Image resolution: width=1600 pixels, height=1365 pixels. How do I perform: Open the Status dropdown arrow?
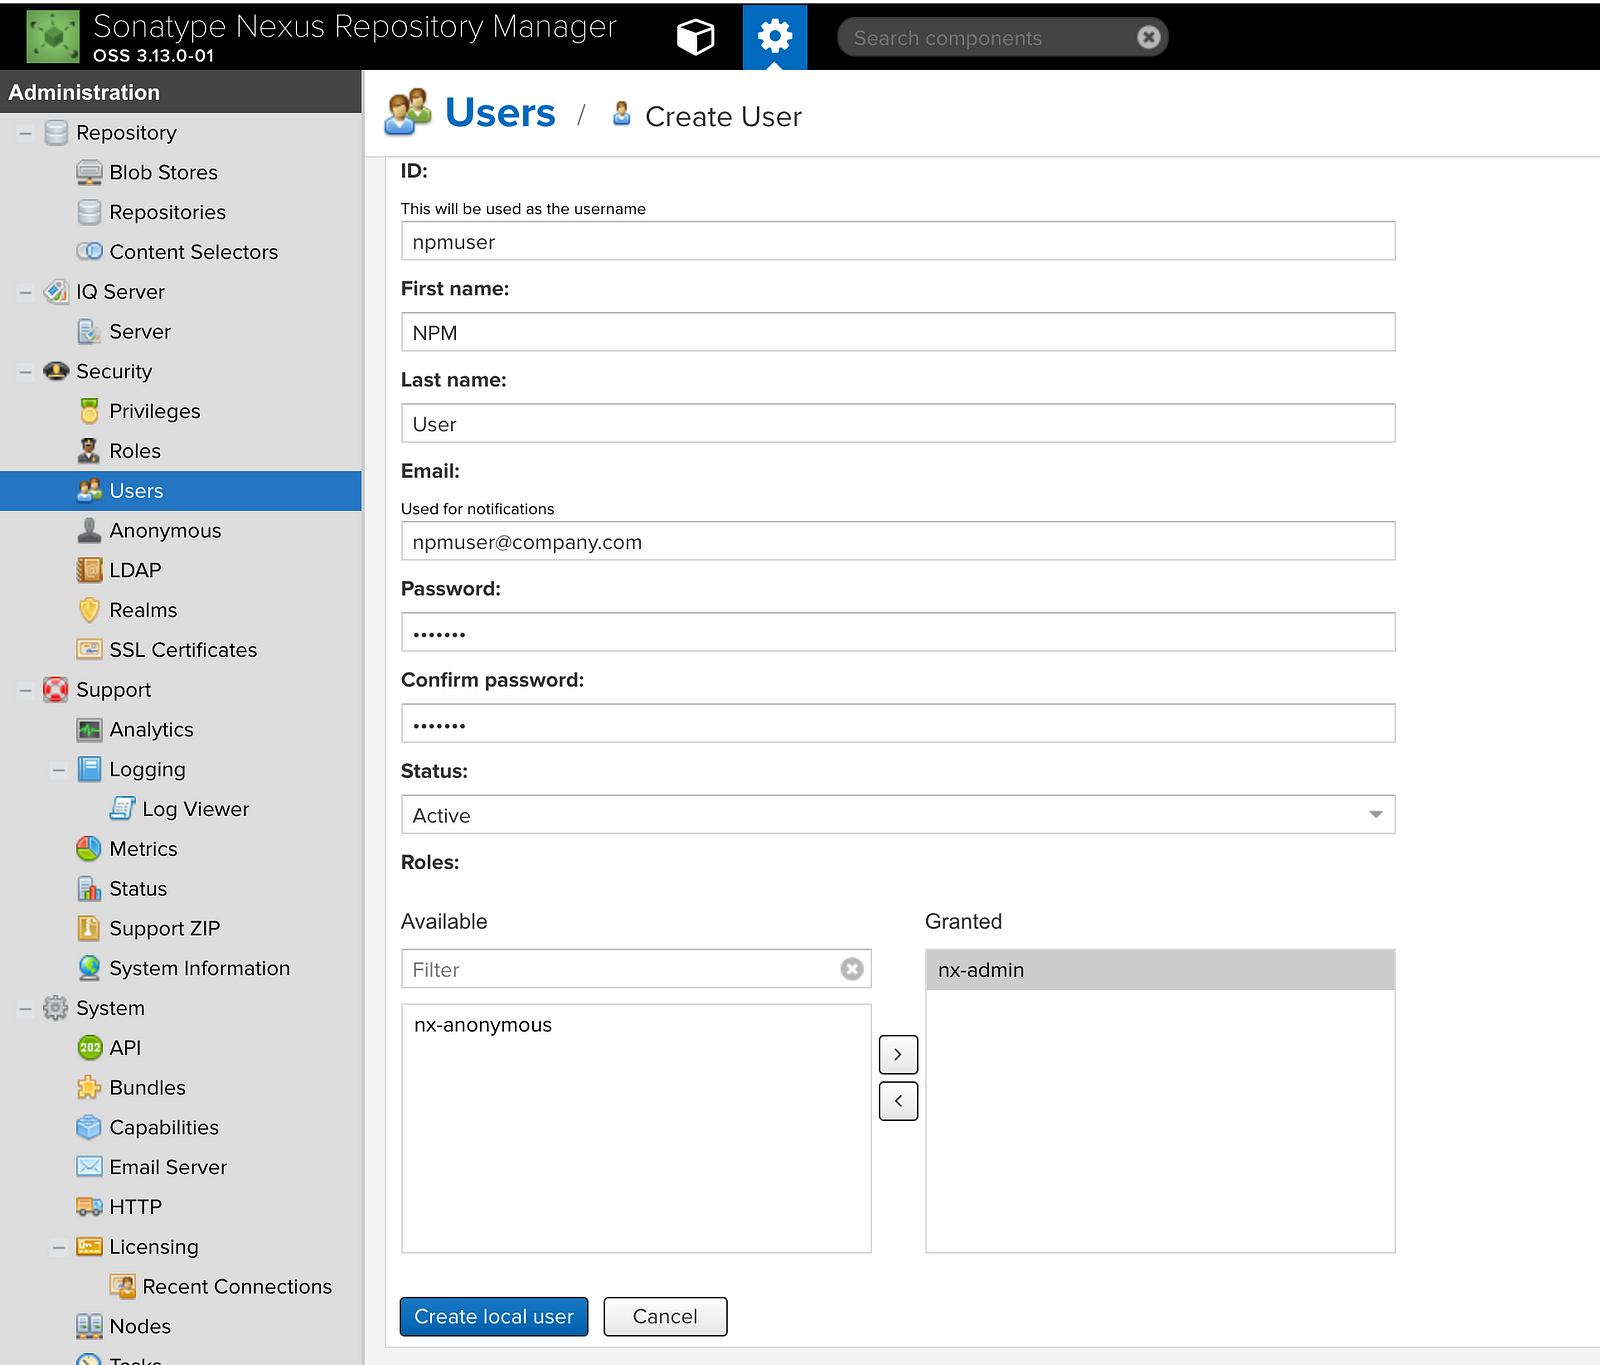point(1376,814)
